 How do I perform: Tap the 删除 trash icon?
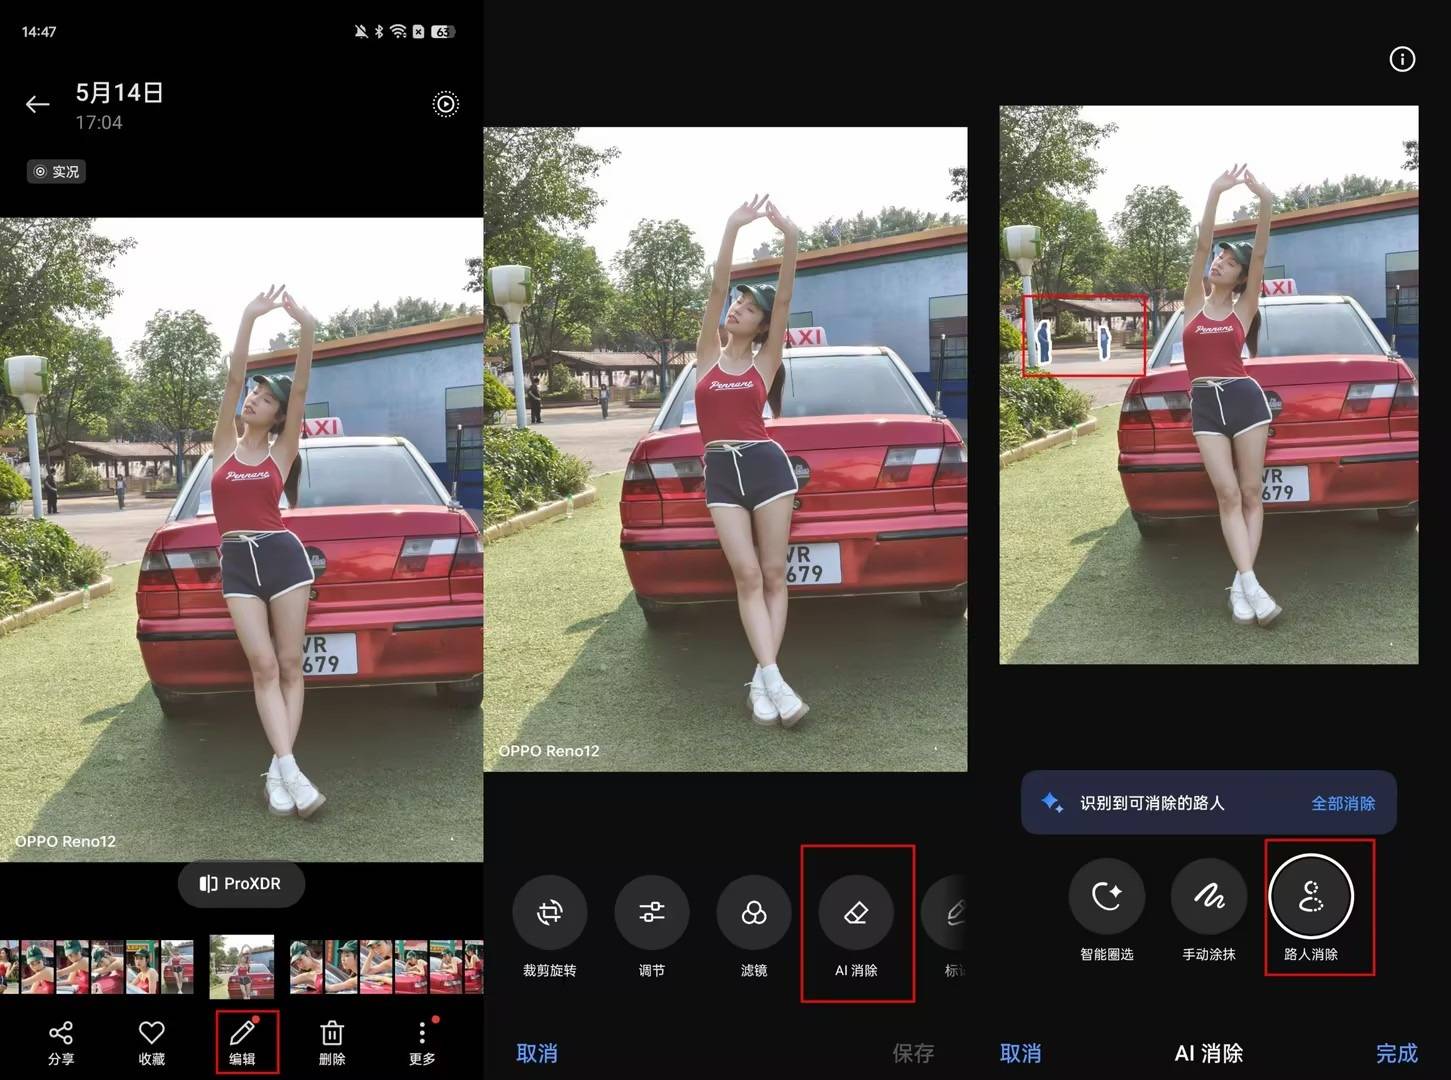pyautogui.click(x=332, y=1041)
